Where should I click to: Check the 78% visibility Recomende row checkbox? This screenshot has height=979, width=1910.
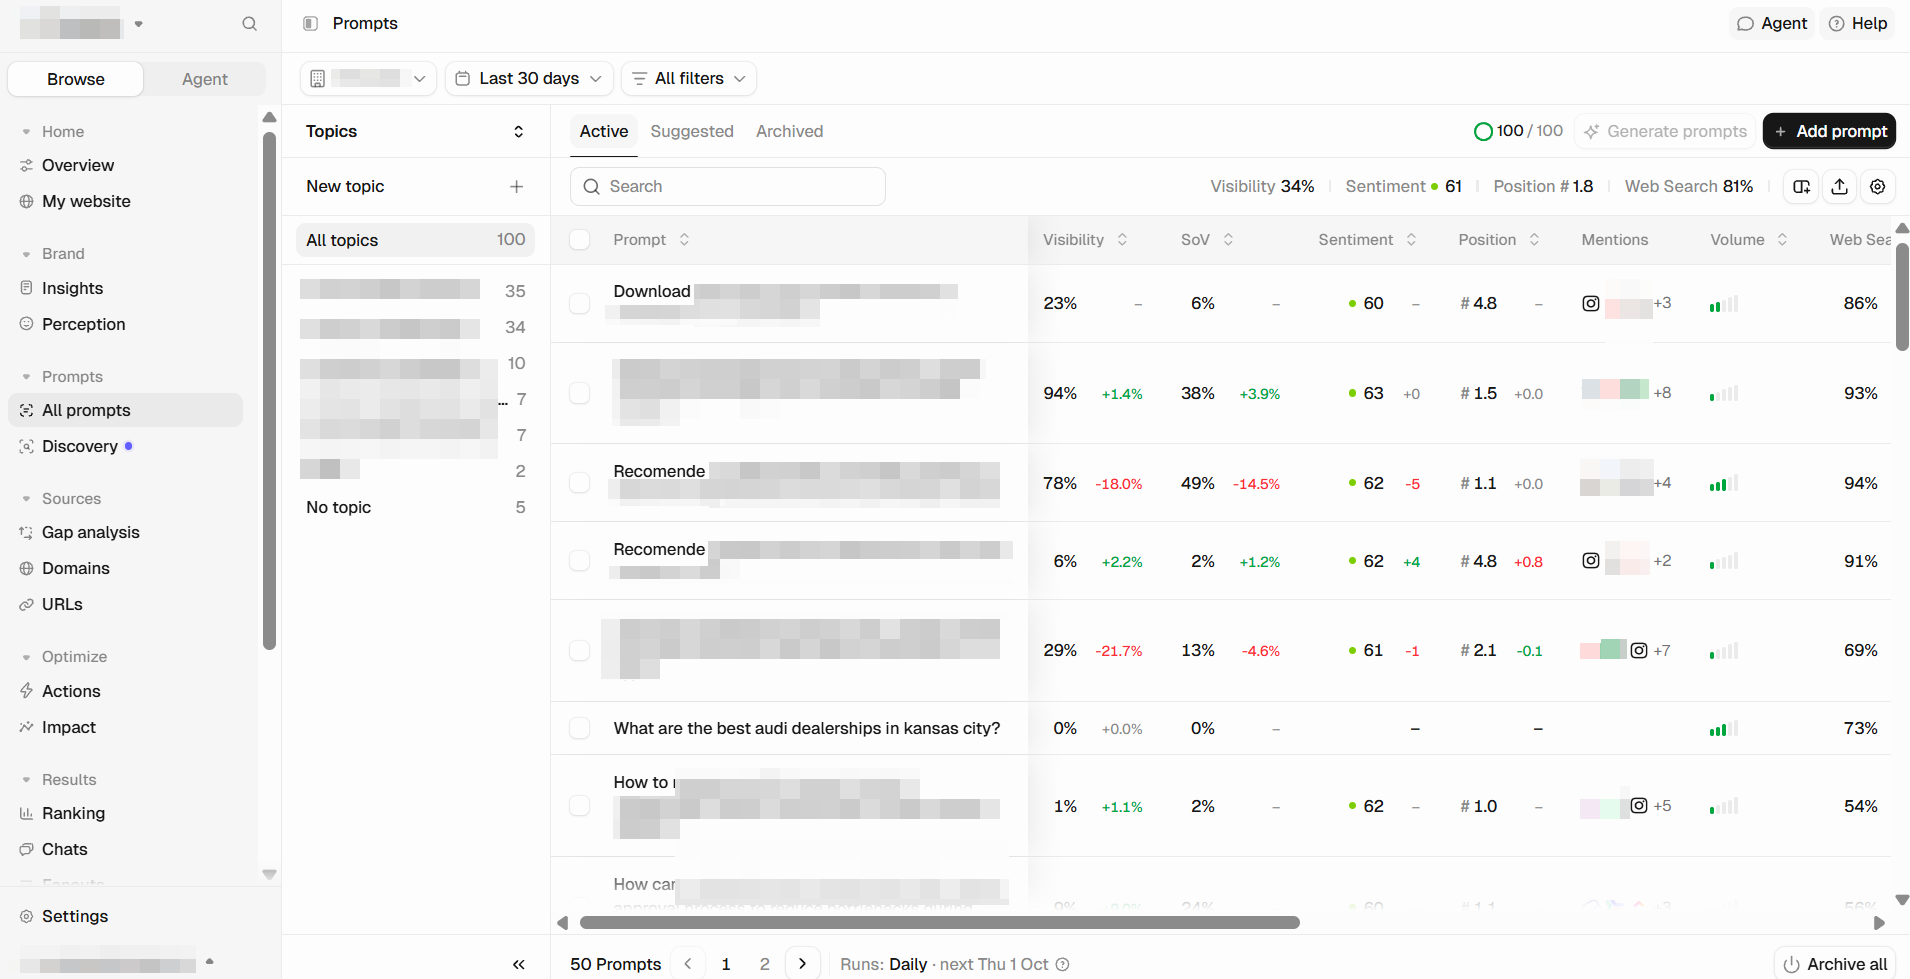(579, 483)
